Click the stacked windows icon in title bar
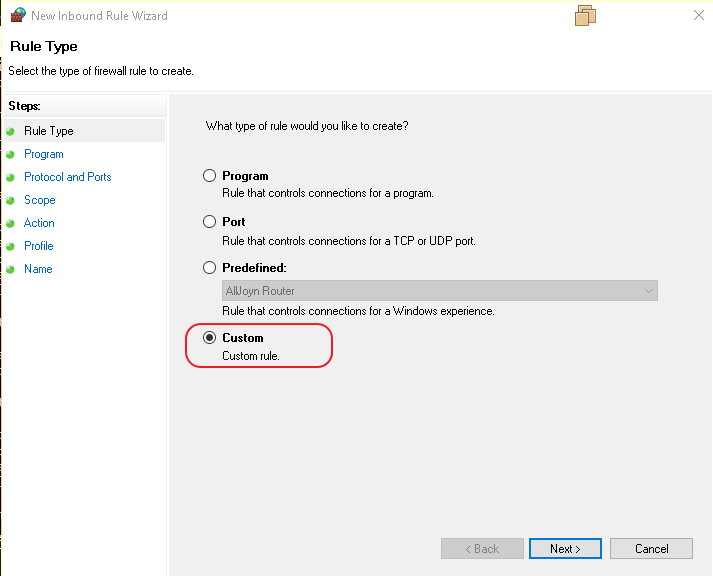This screenshot has height=576, width=713. tap(586, 15)
